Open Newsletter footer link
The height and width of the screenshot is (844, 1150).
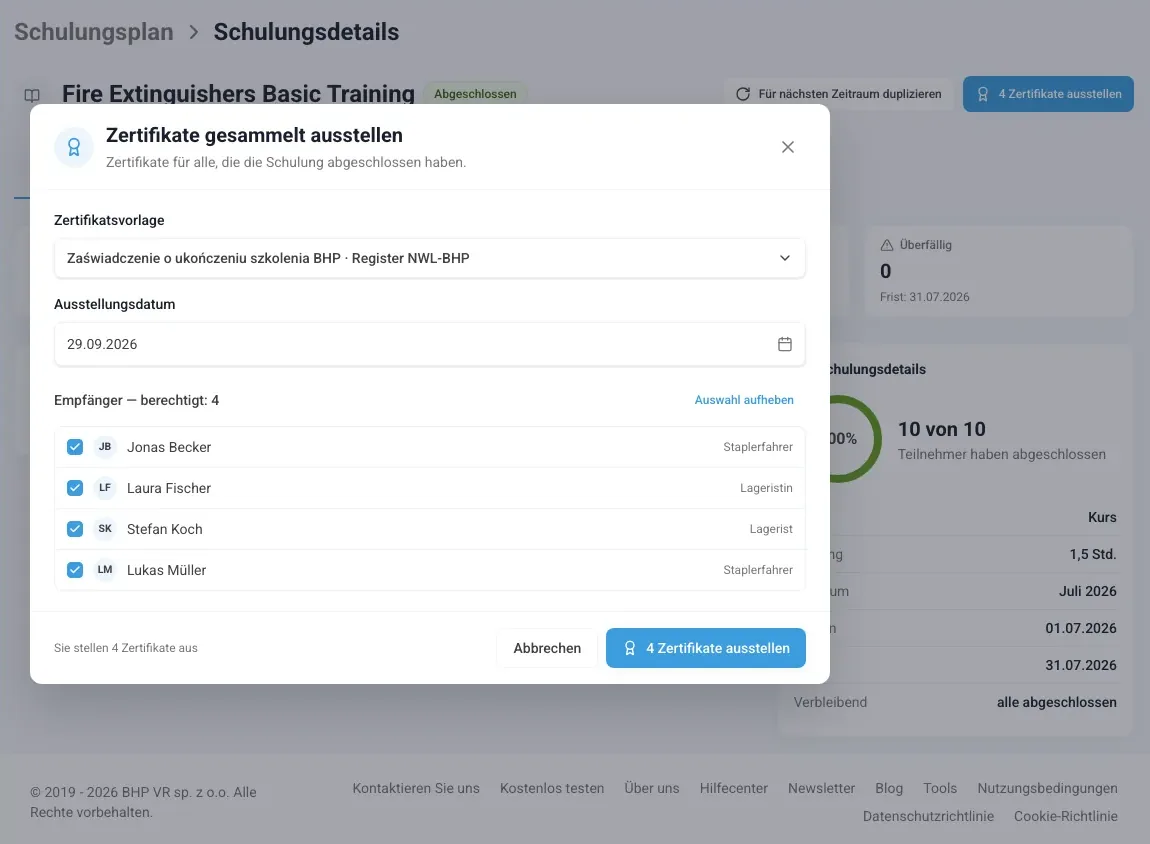(x=821, y=788)
